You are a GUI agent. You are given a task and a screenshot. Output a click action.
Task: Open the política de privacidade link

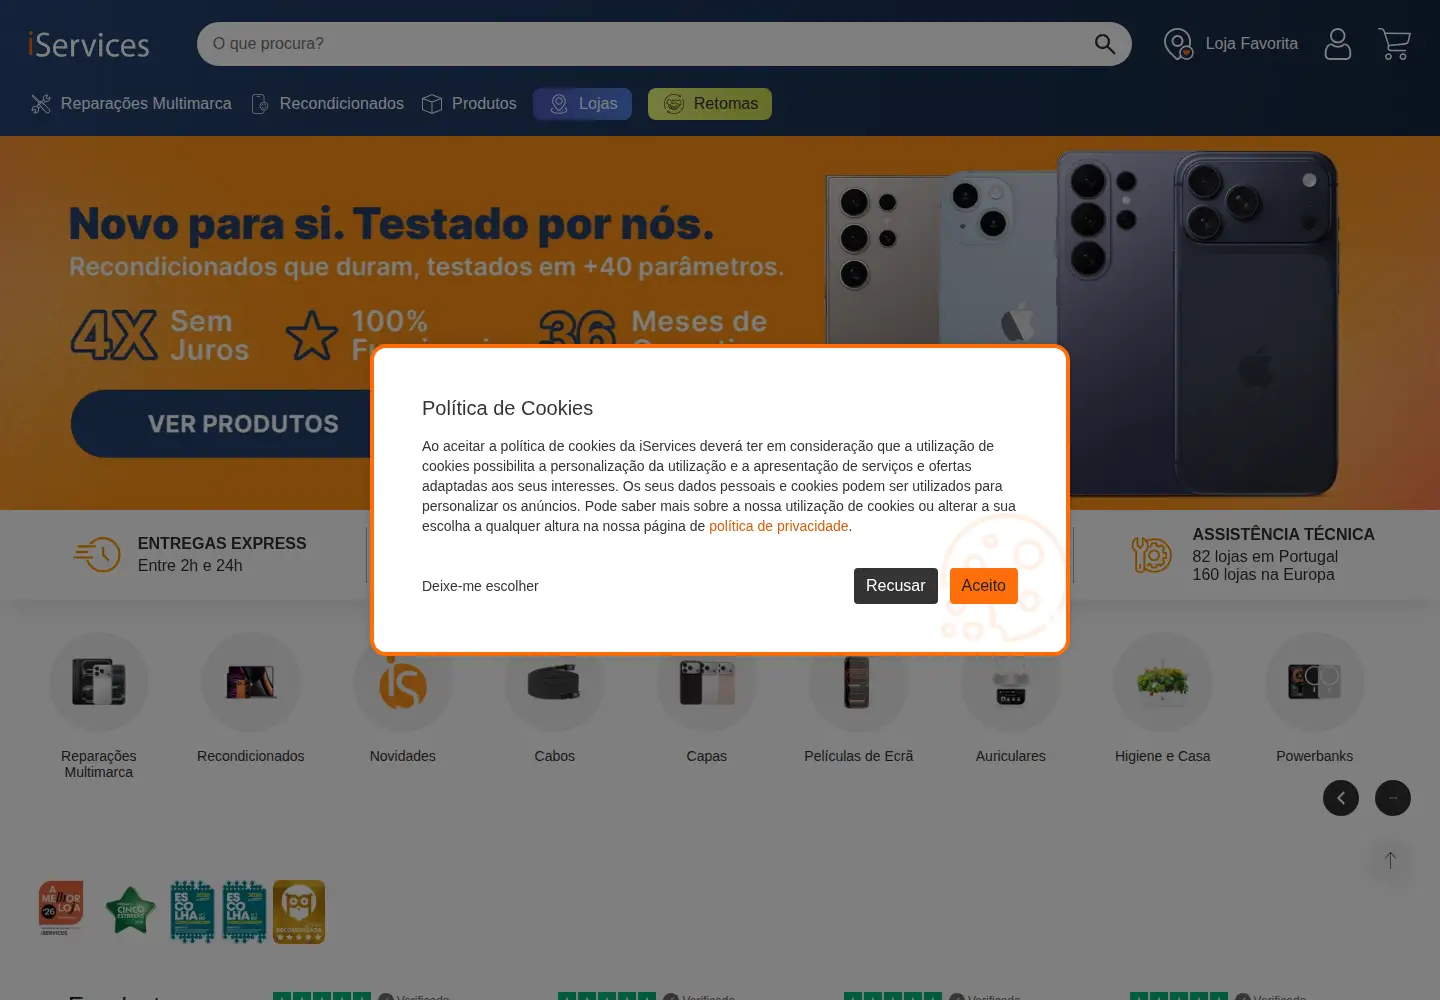point(779,526)
